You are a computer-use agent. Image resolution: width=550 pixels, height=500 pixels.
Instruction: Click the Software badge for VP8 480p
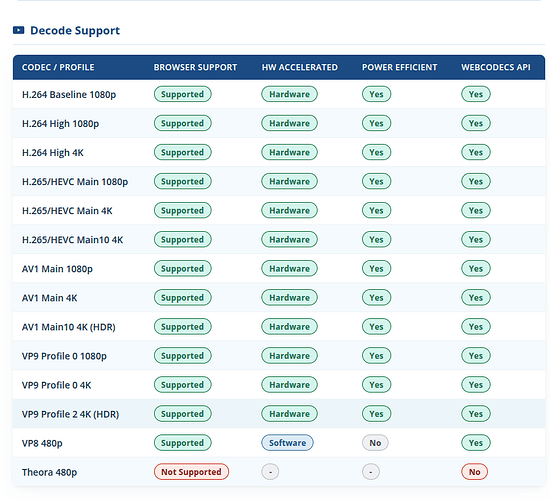(x=287, y=443)
